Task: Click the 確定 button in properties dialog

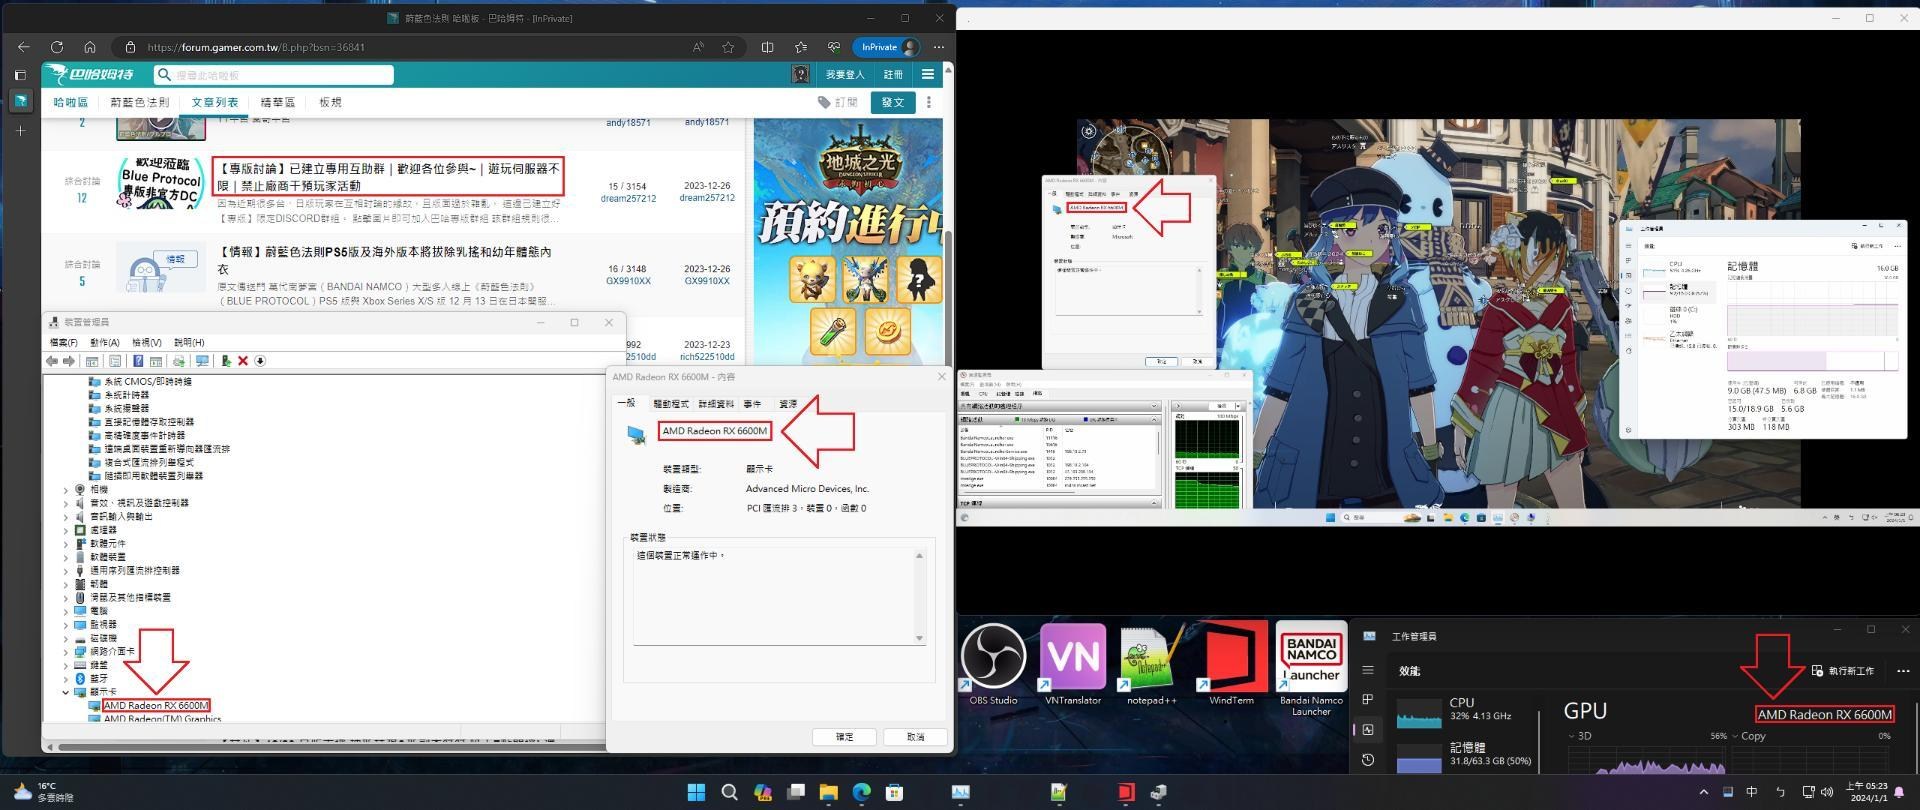Action: click(844, 737)
